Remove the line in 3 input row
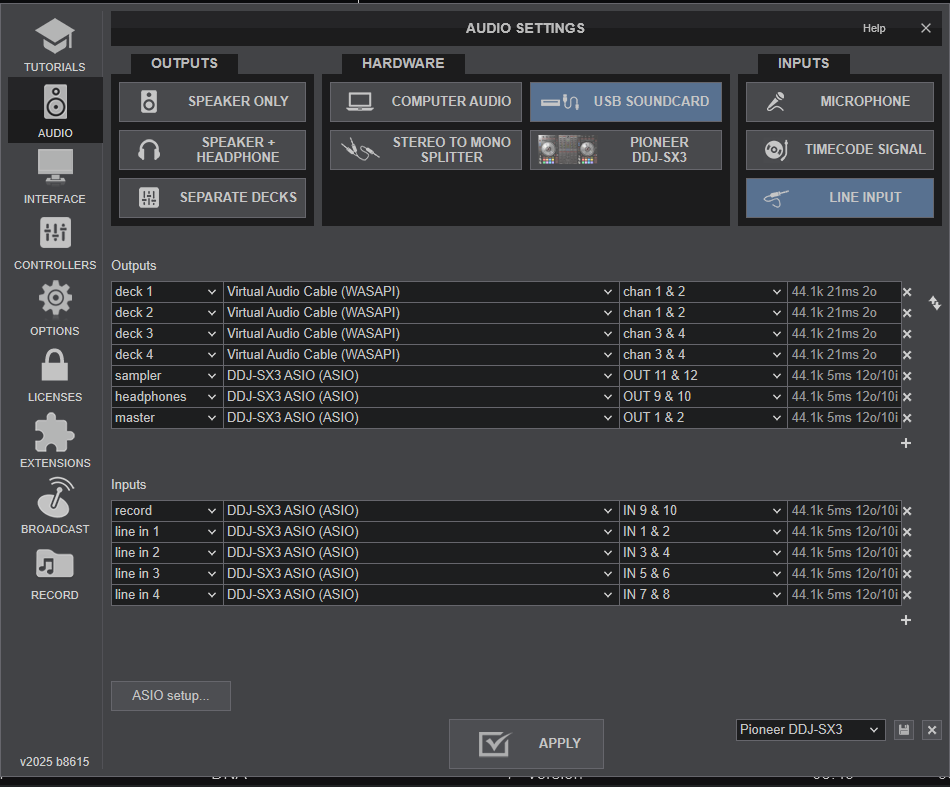This screenshot has width=950, height=787. (907, 574)
